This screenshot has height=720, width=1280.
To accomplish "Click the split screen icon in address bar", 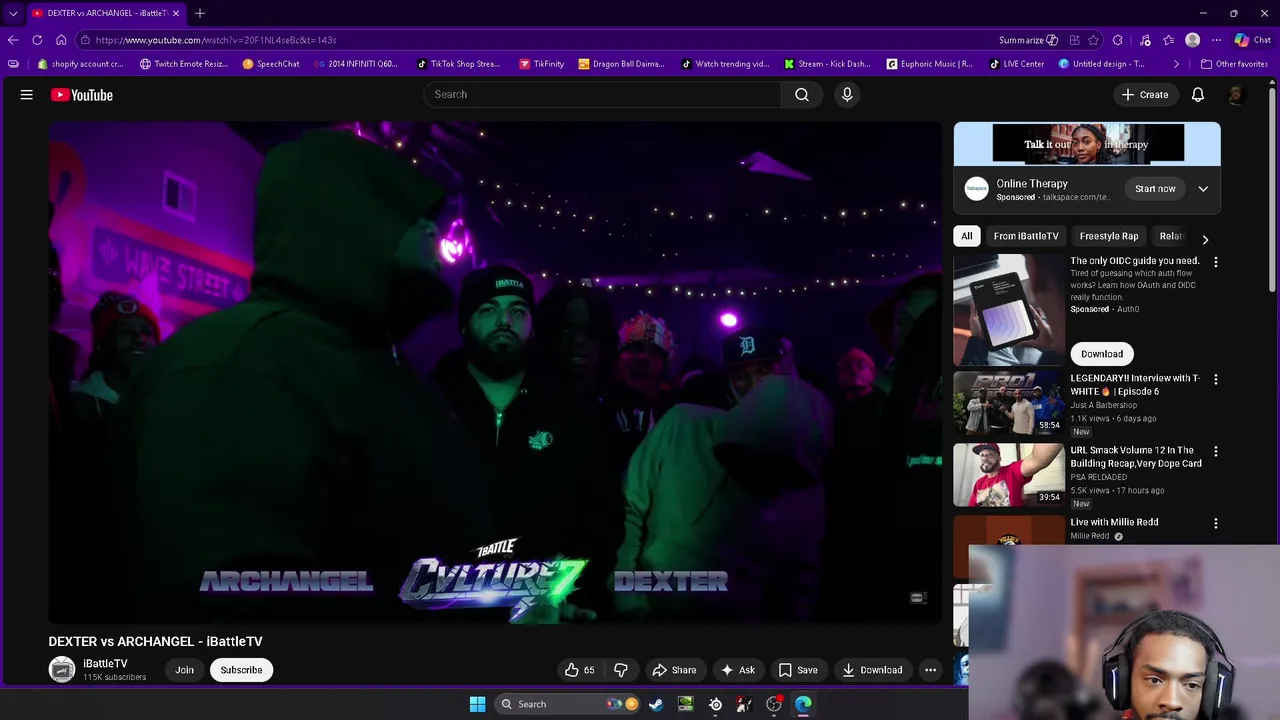I will [1074, 40].
